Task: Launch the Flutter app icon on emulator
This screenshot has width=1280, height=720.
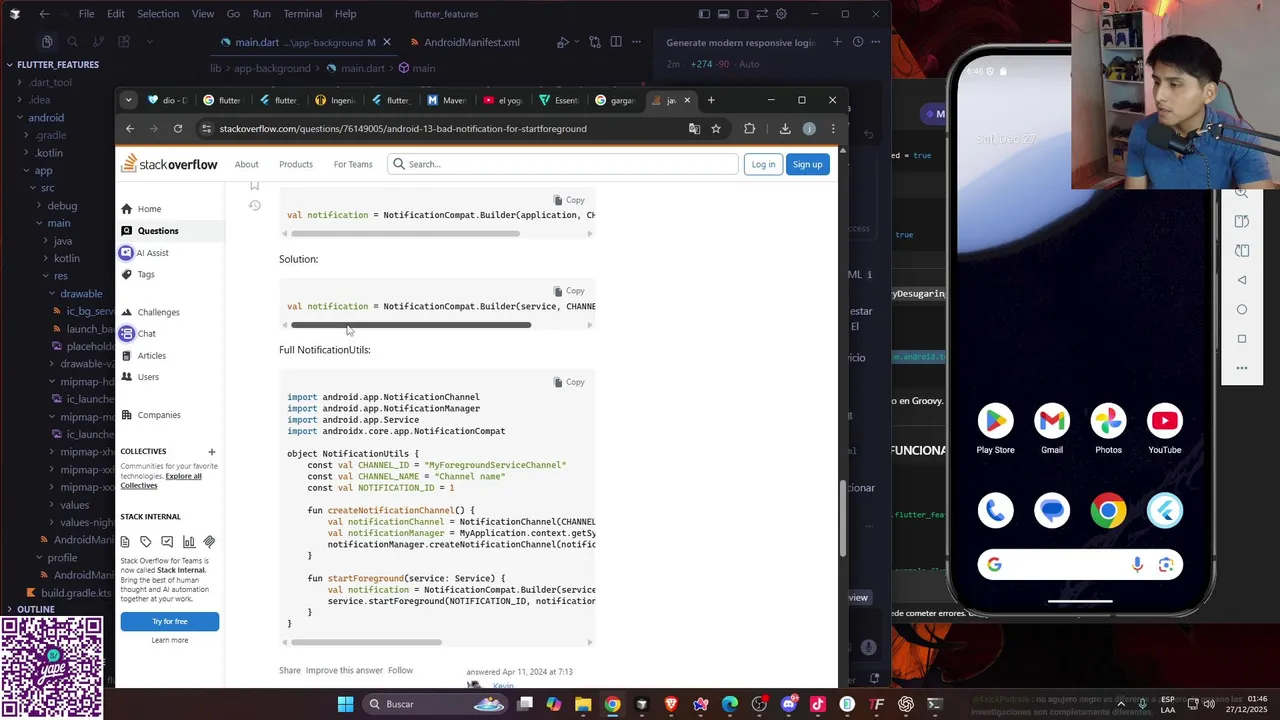Action: pyautogui.click(x=1165, y=511)
